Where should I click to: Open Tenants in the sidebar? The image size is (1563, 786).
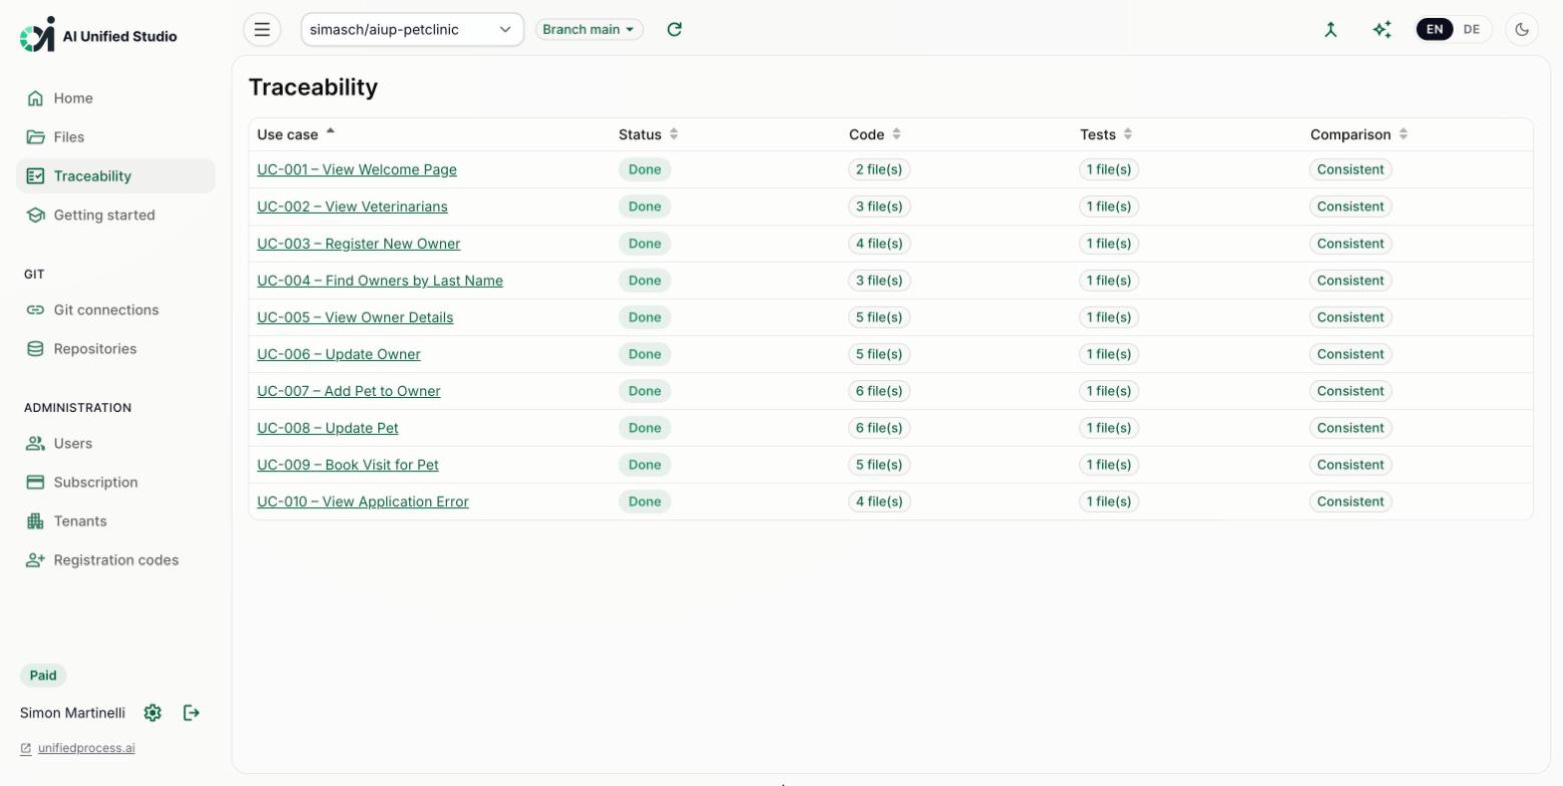pyautogui.click(x=116, y=521)
